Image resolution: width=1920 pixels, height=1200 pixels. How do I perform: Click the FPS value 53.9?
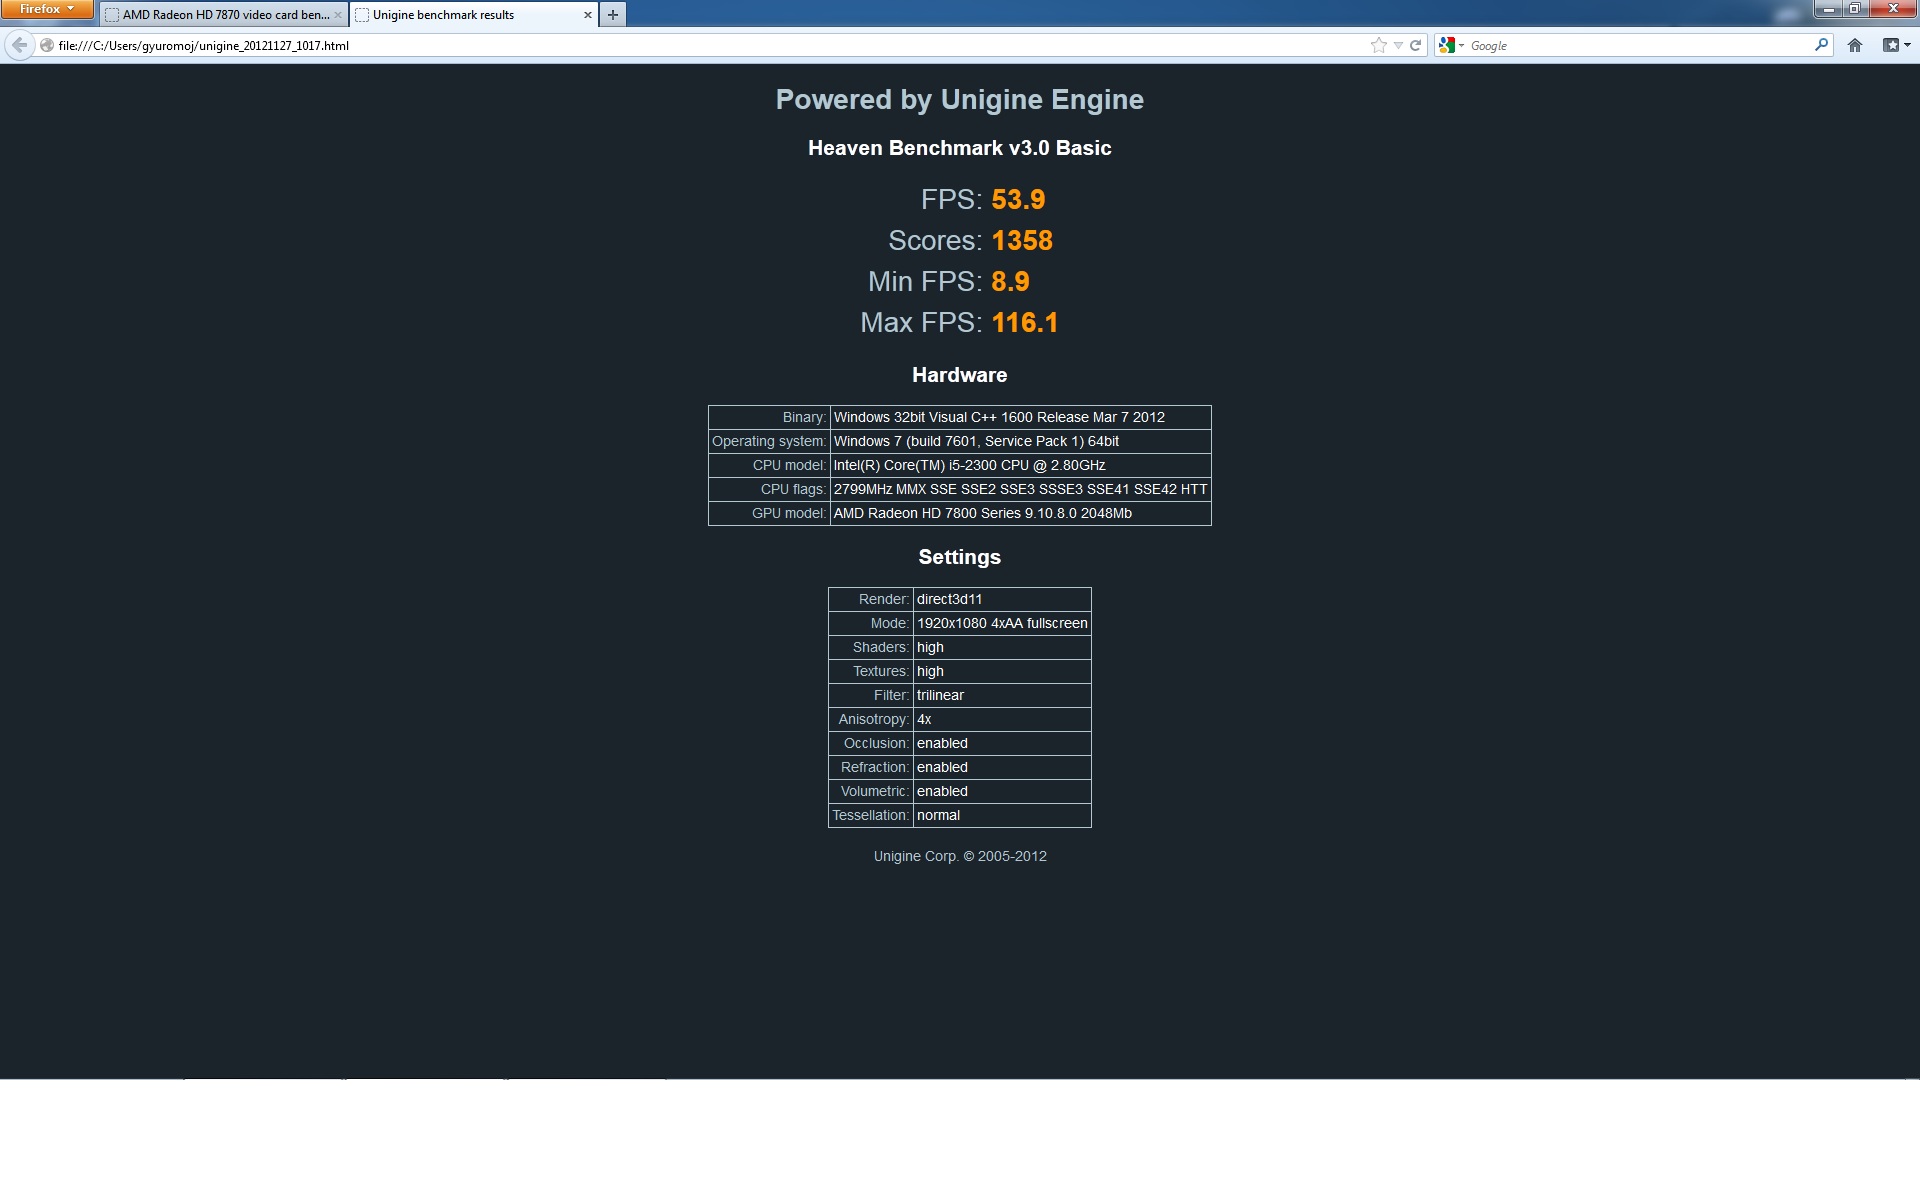coord(1018,199)
